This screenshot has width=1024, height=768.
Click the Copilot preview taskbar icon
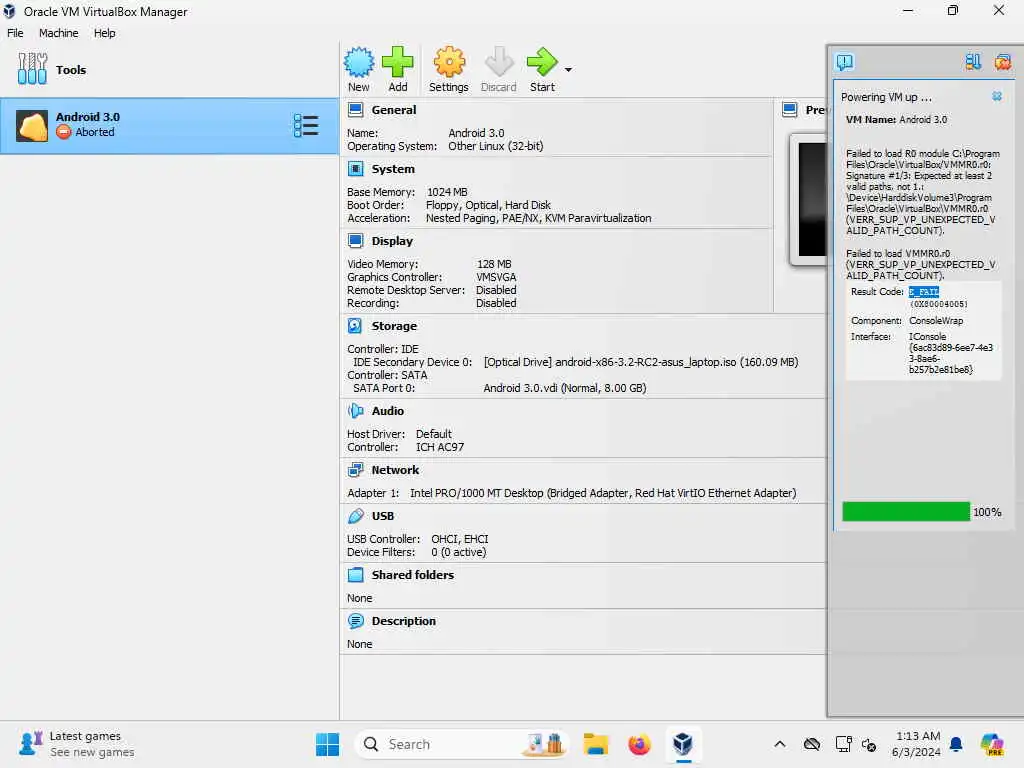pos(992,744)
